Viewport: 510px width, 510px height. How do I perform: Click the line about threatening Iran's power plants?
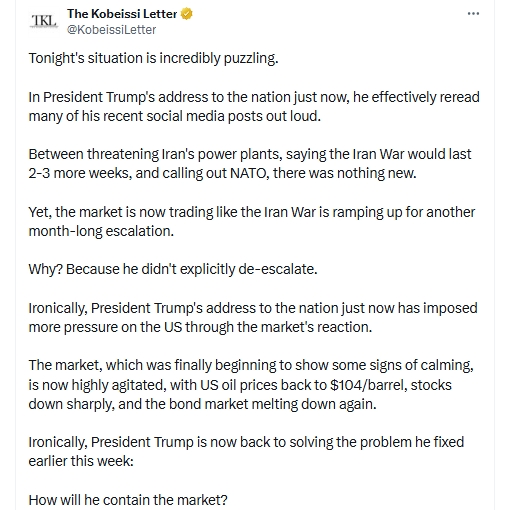(x=250, y=154)
